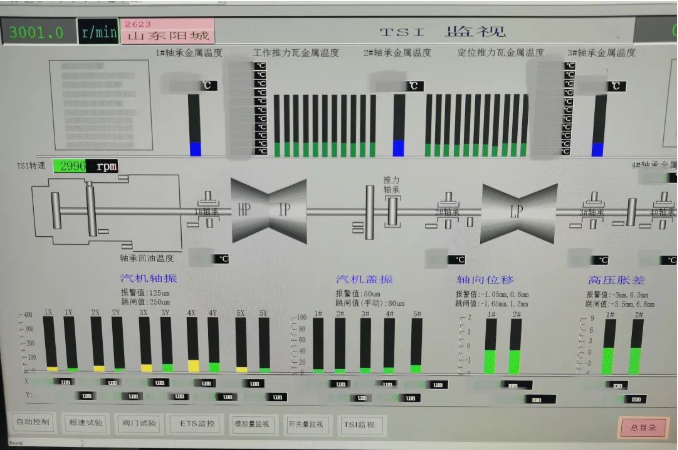Screen dimensions: 678x450
Task: Click the 3001.0 r/min speed display
Action: tap(38, 32)
